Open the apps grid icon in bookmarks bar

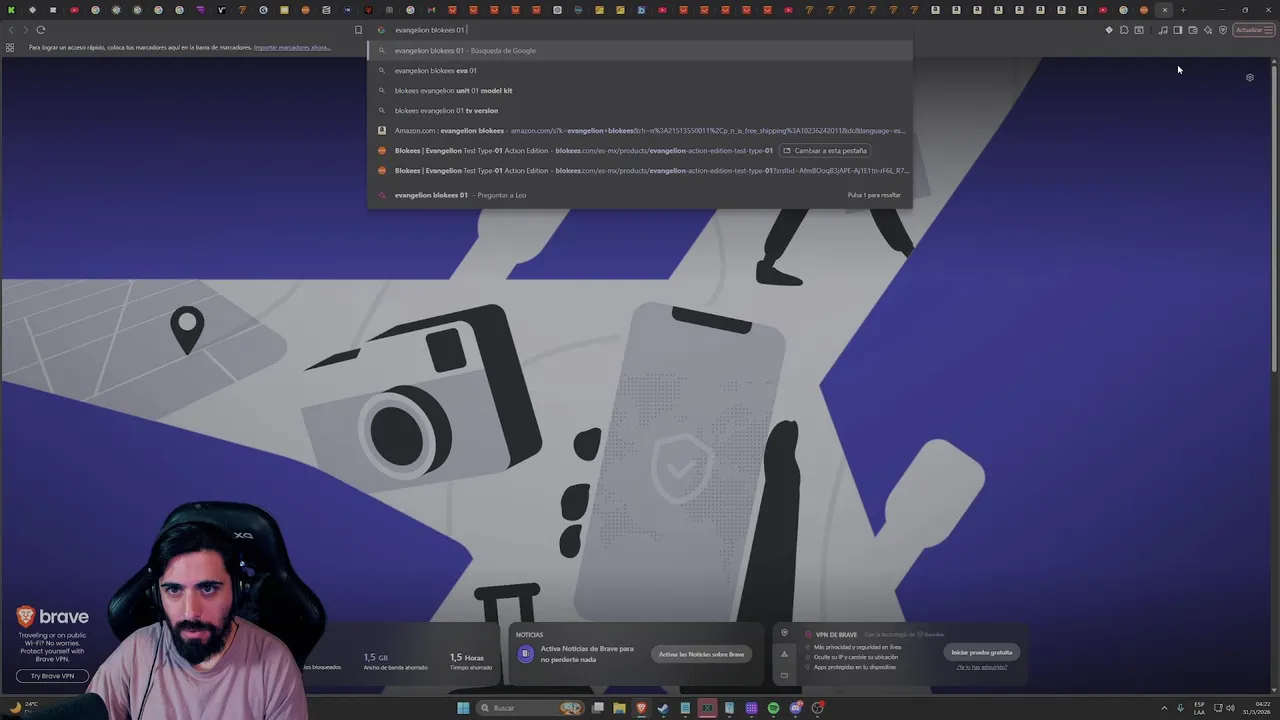pos(10,47)
